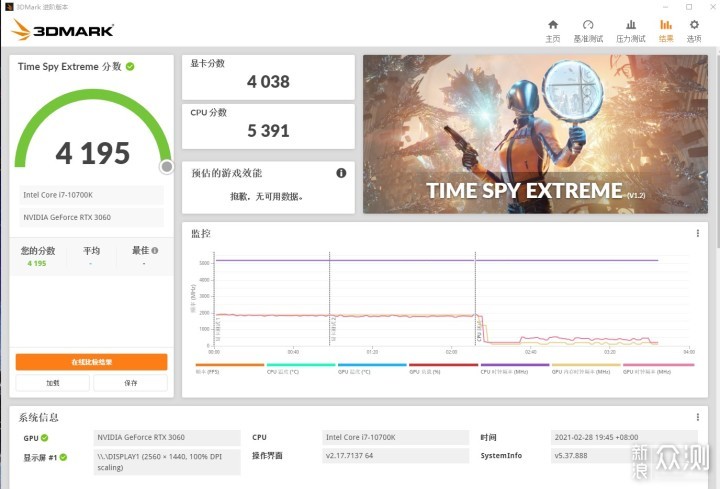The height and width of the screenshot is (489, 720).
Task: Open the three-dot menu in 监控 panel
Action: pos(698,233)
